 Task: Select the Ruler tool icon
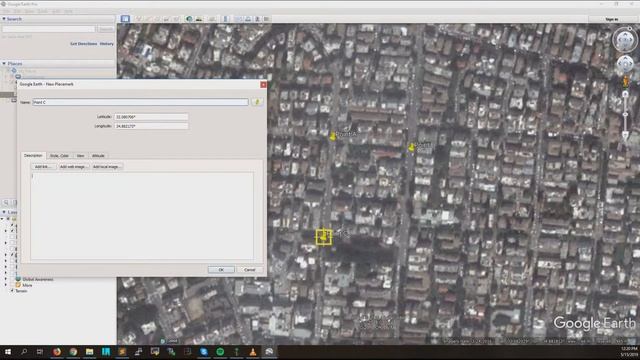[x=225, y=19]
